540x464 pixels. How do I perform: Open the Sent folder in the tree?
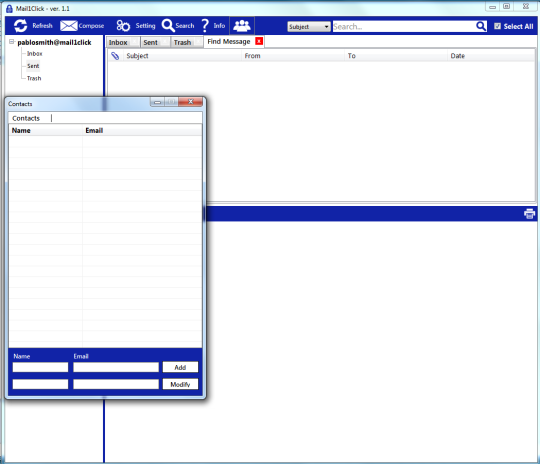coord(33,66)
